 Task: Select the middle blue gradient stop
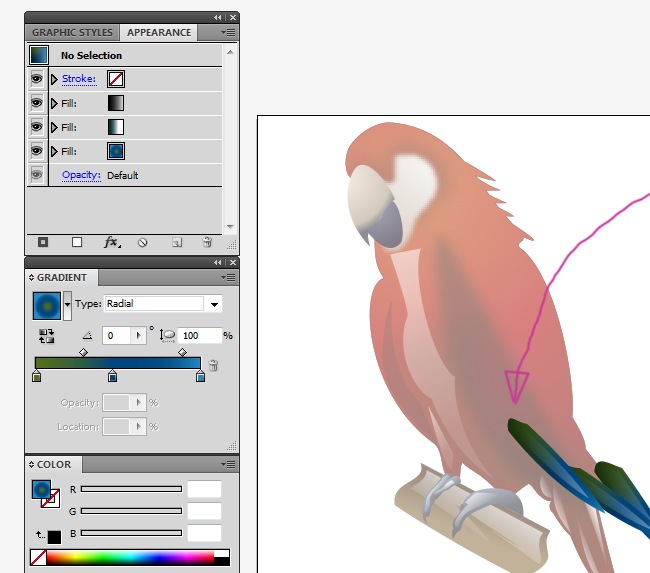[x=113, y=376]
